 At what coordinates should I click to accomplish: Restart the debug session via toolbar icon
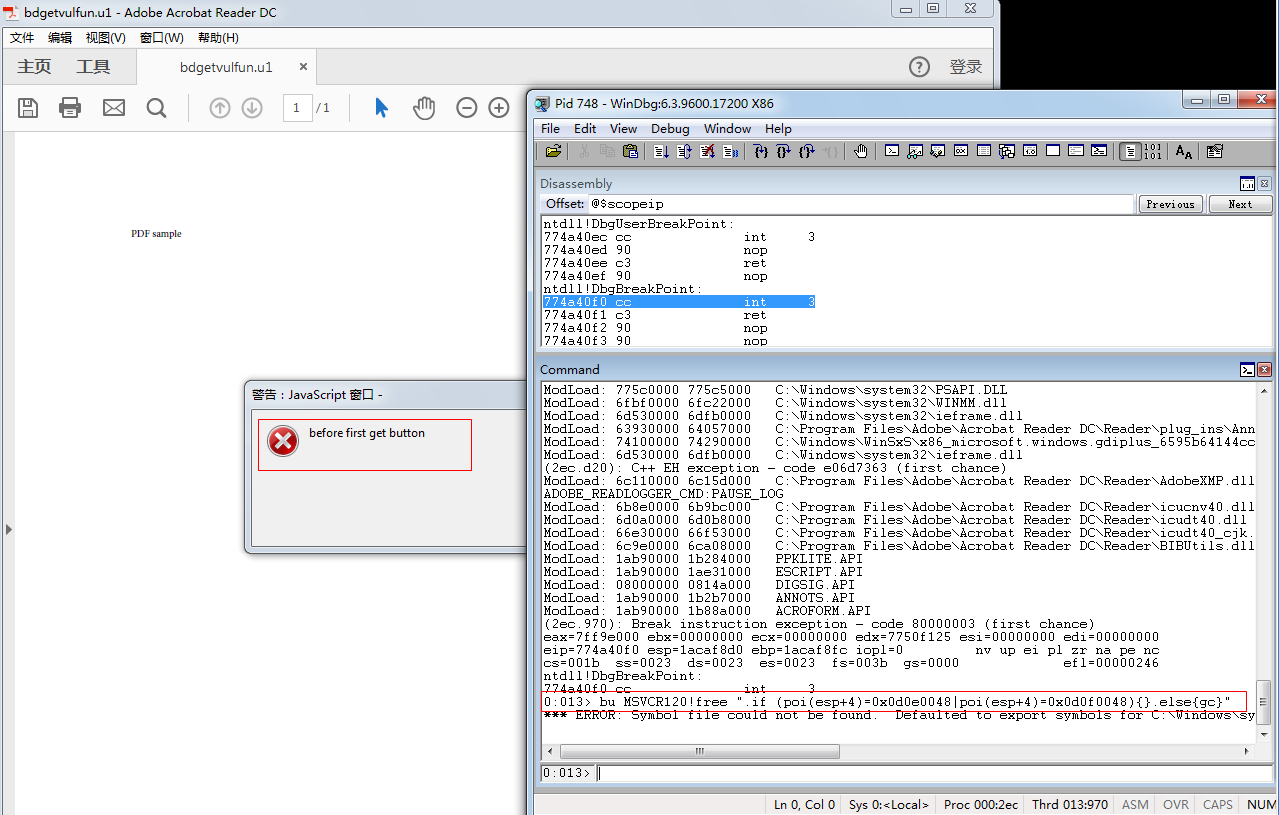(x=684, y=151)
